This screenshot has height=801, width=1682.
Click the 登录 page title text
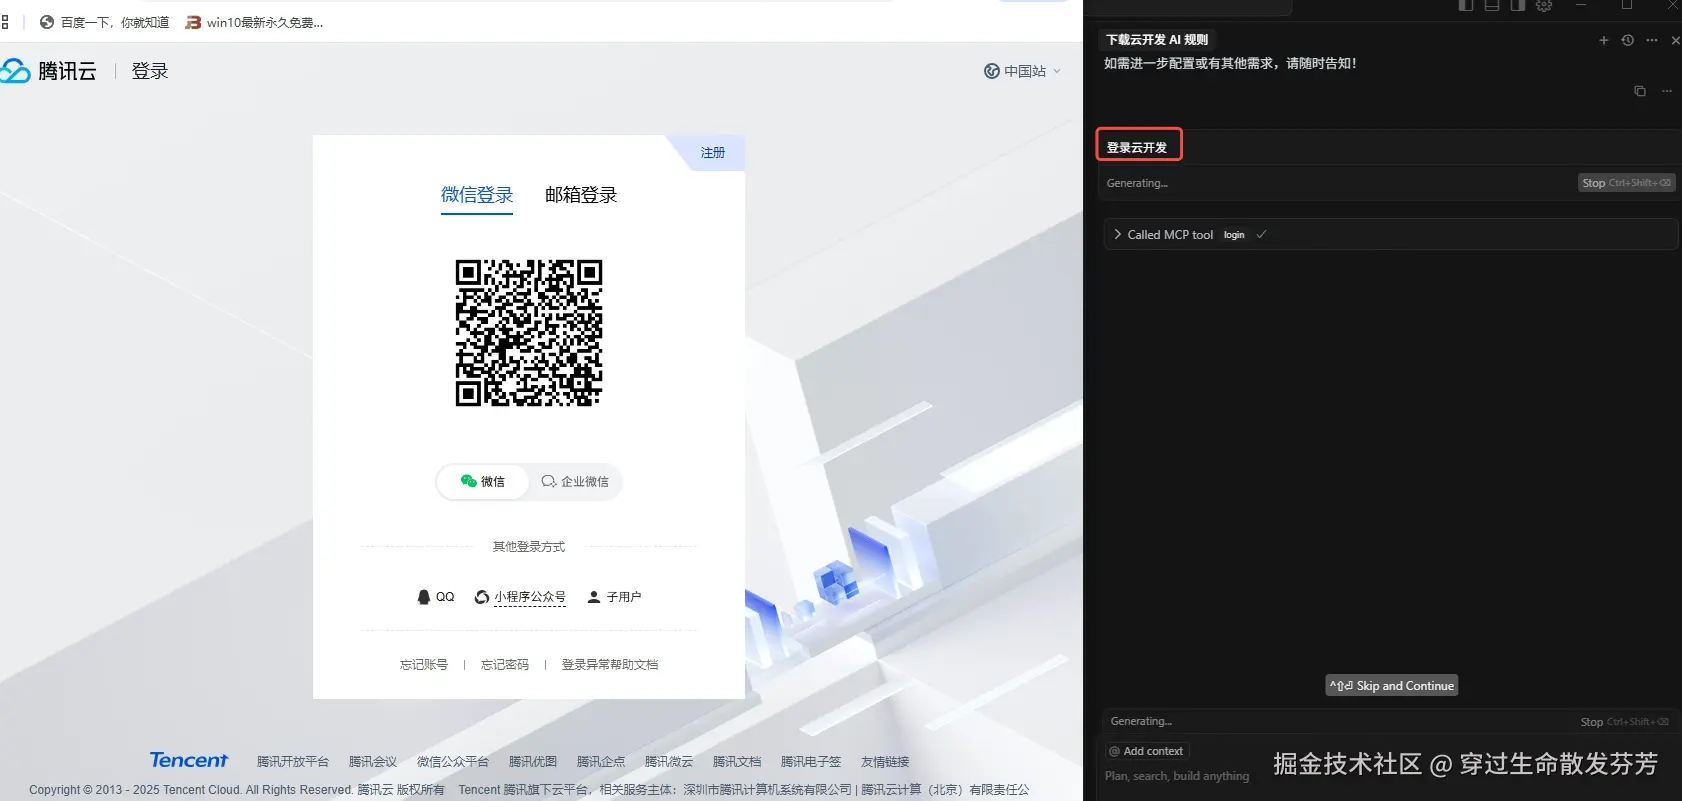(x=150, y=71)
